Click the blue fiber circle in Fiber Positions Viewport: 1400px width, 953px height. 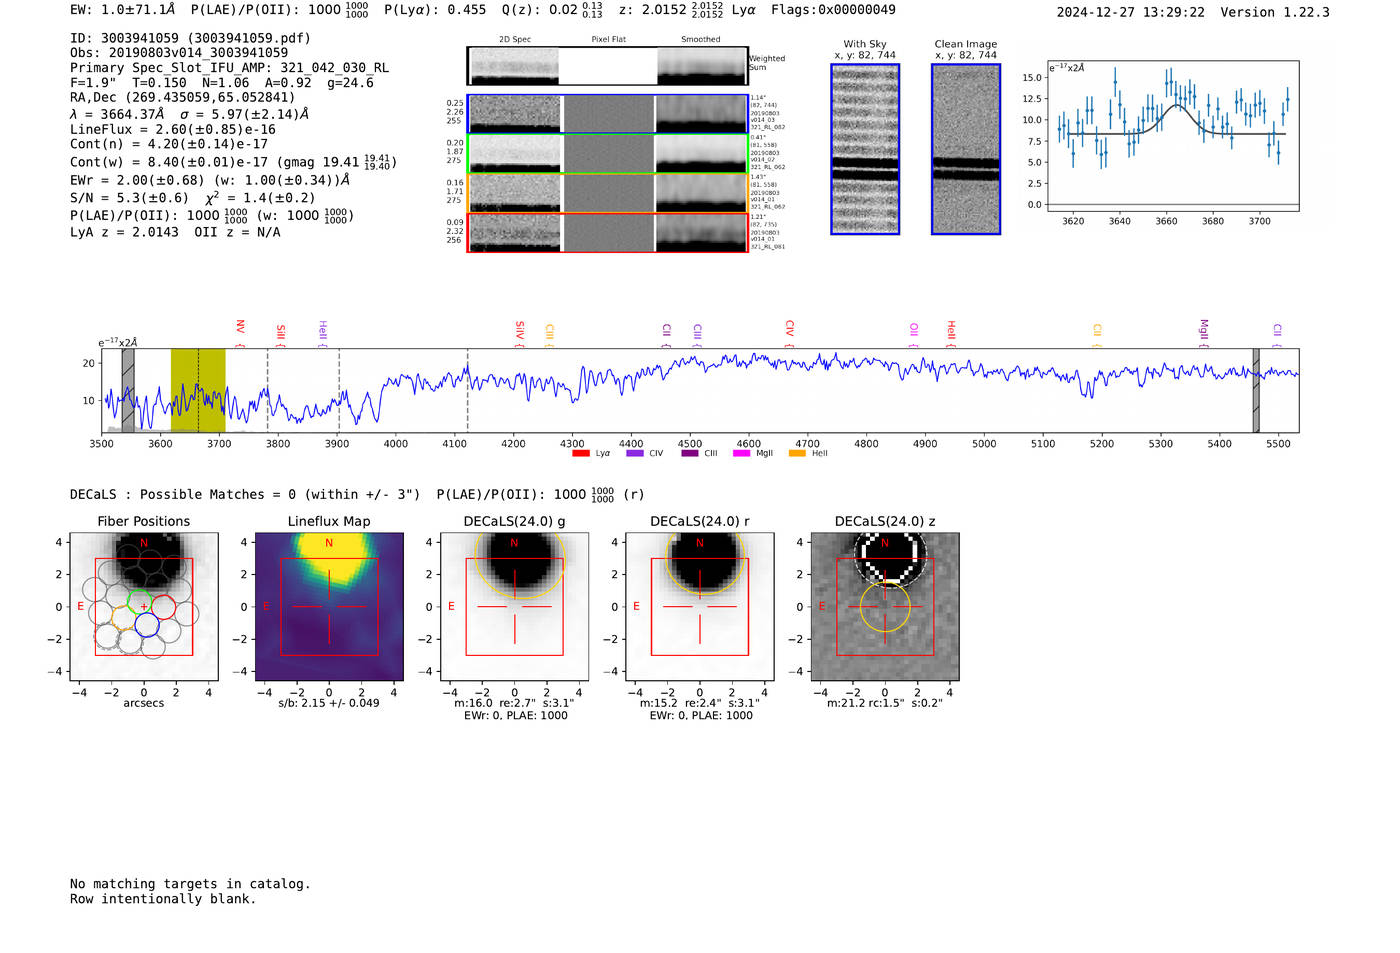(x=147, y=625)
